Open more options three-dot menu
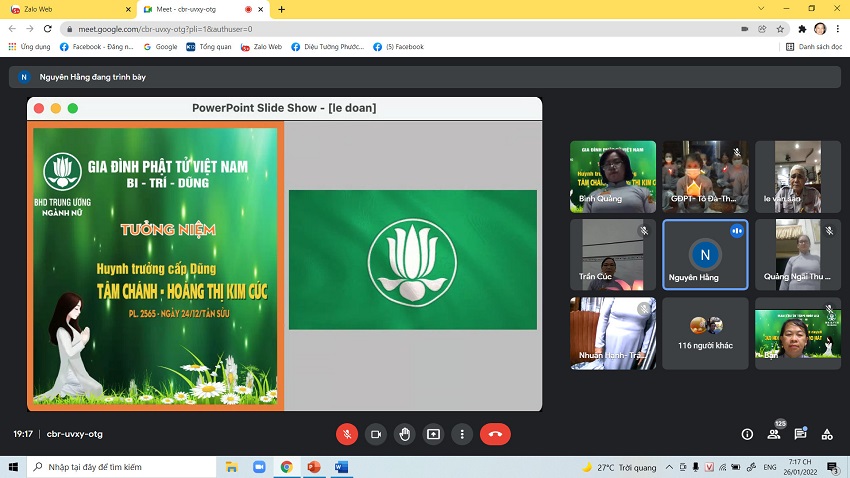Image resolution: width=850 pixels, height=478 pixels. pos(461,434)
